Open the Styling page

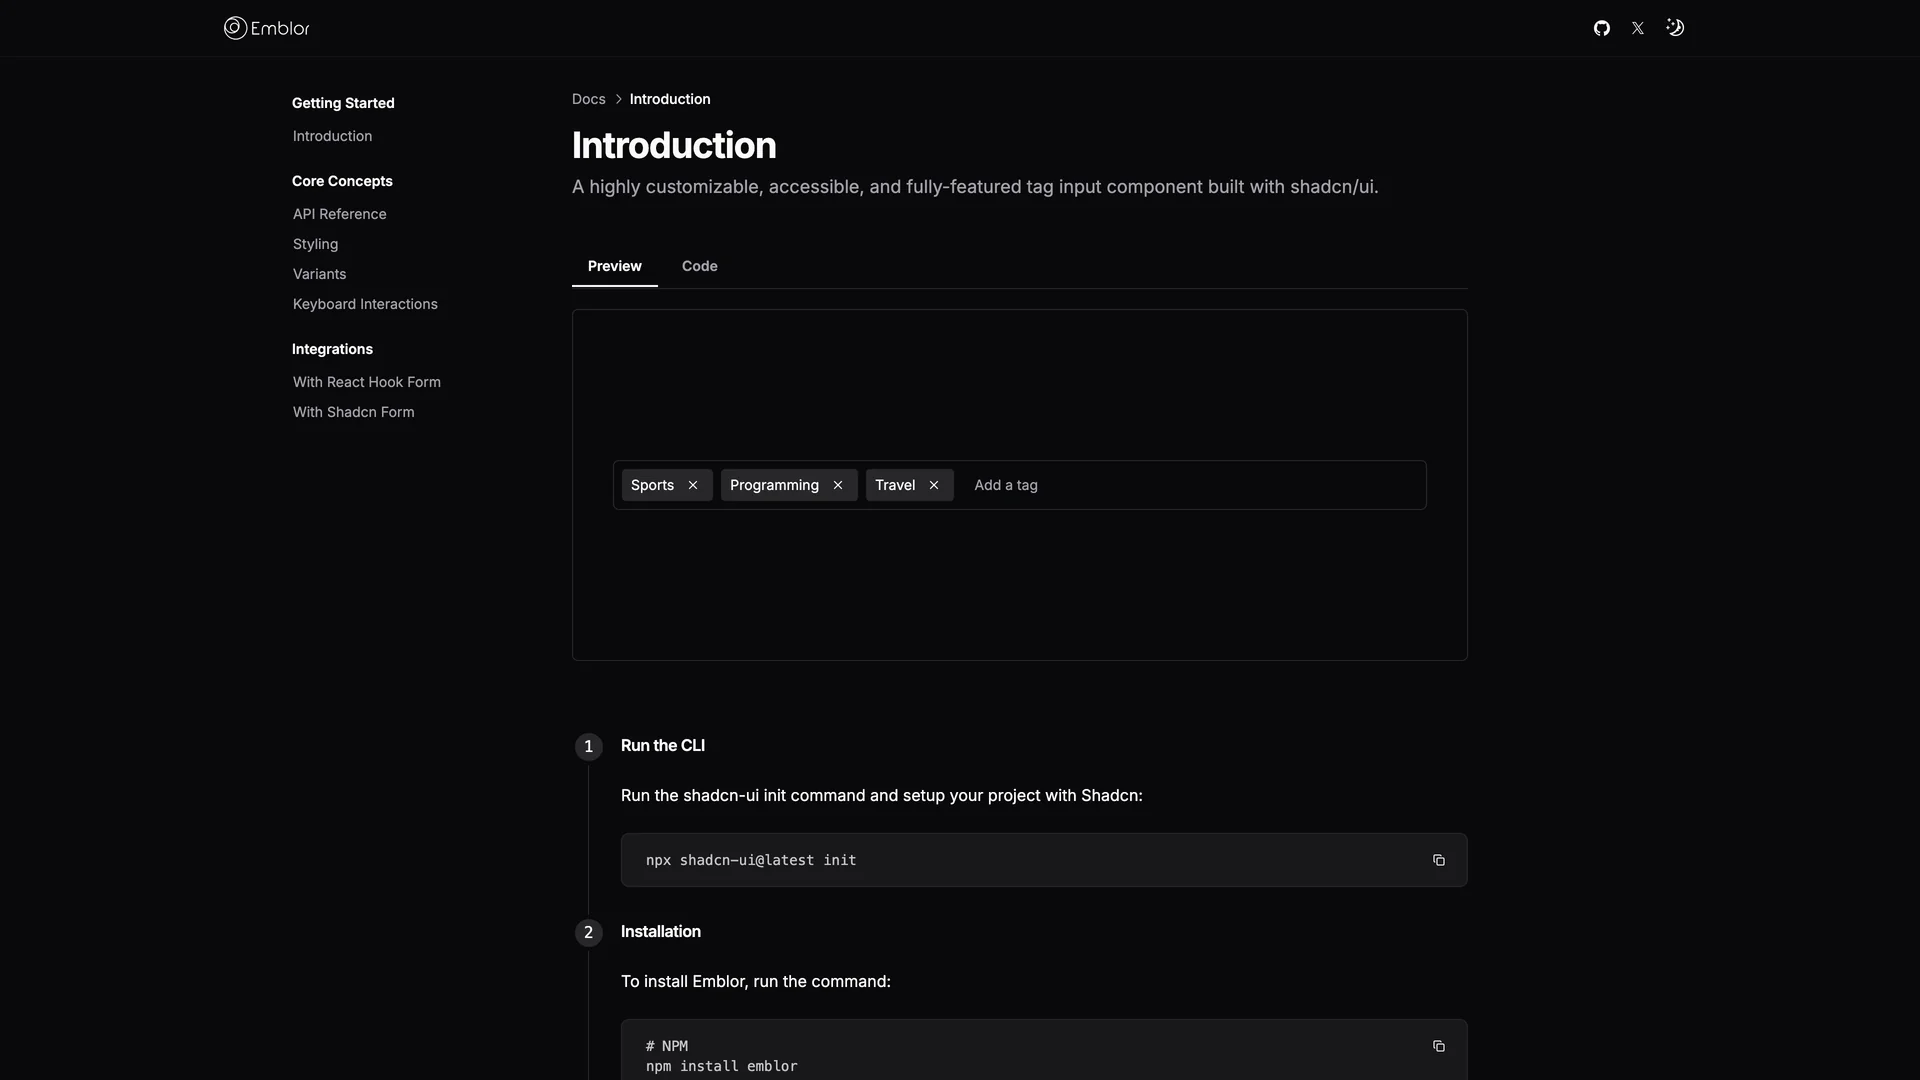pos(315,244)
